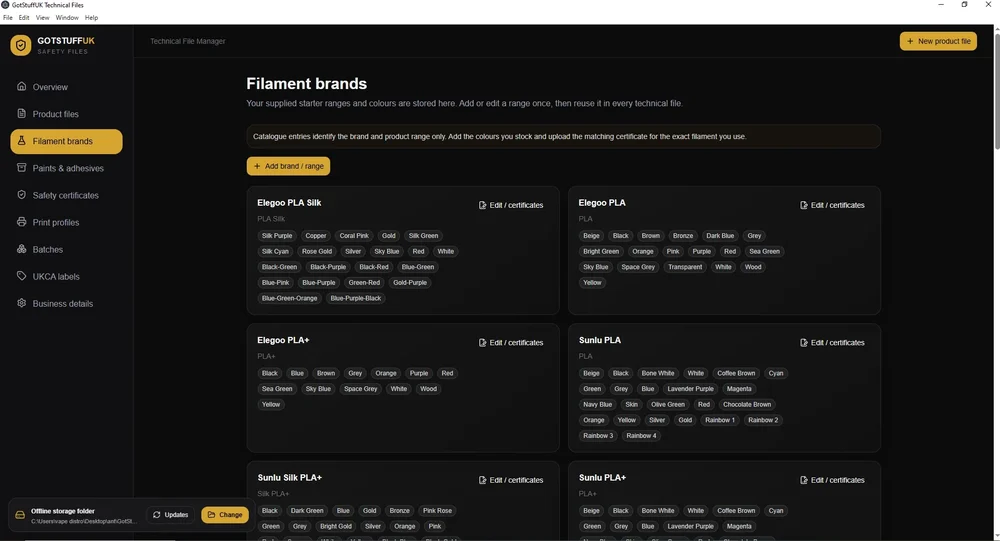The image size is (1000, 541).
Task: Select the Safety certificates shield icon
Action: (x=22, y=195)
